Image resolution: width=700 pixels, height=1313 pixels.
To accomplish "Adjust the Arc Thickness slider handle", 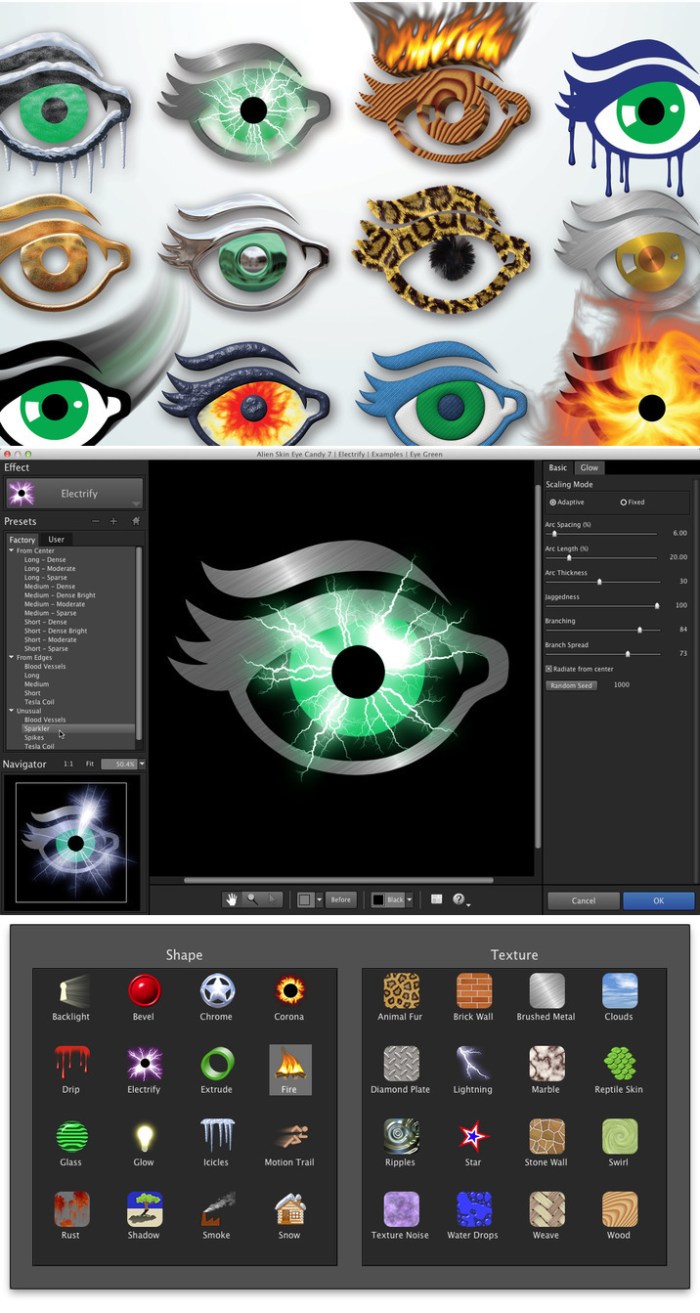I will point(599,582).
